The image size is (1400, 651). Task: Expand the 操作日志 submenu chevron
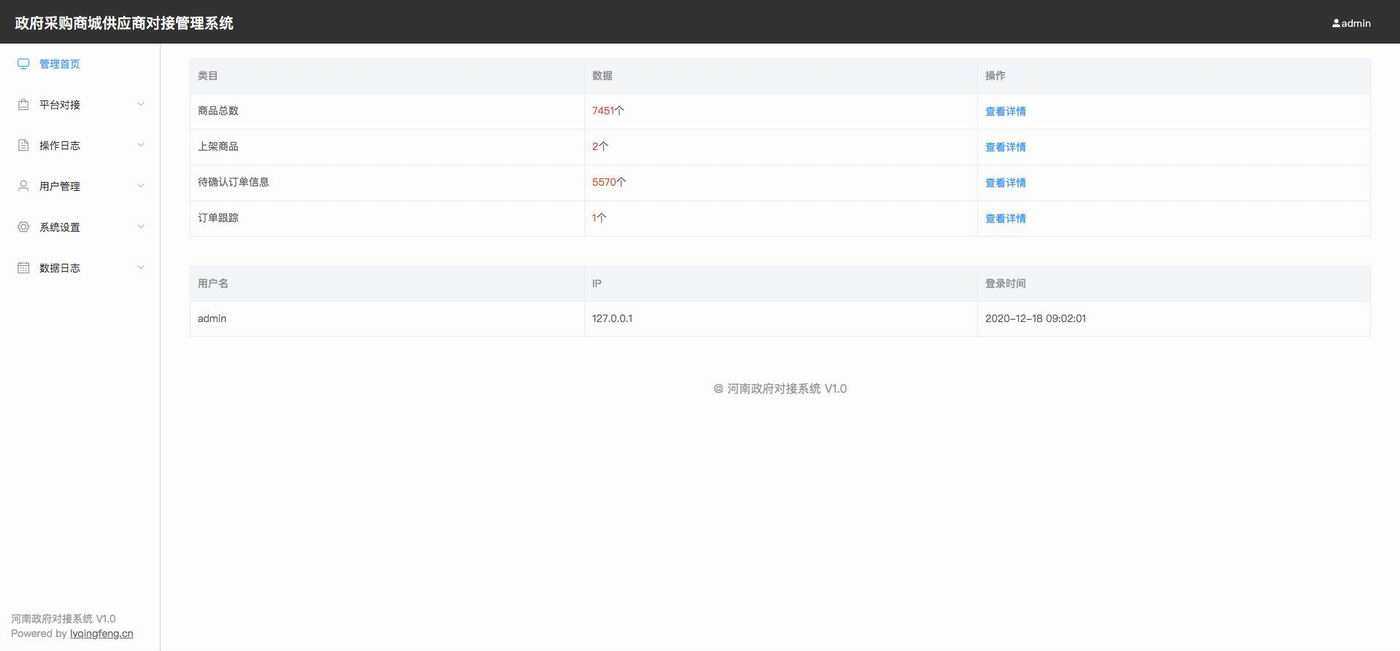point(140,145)
